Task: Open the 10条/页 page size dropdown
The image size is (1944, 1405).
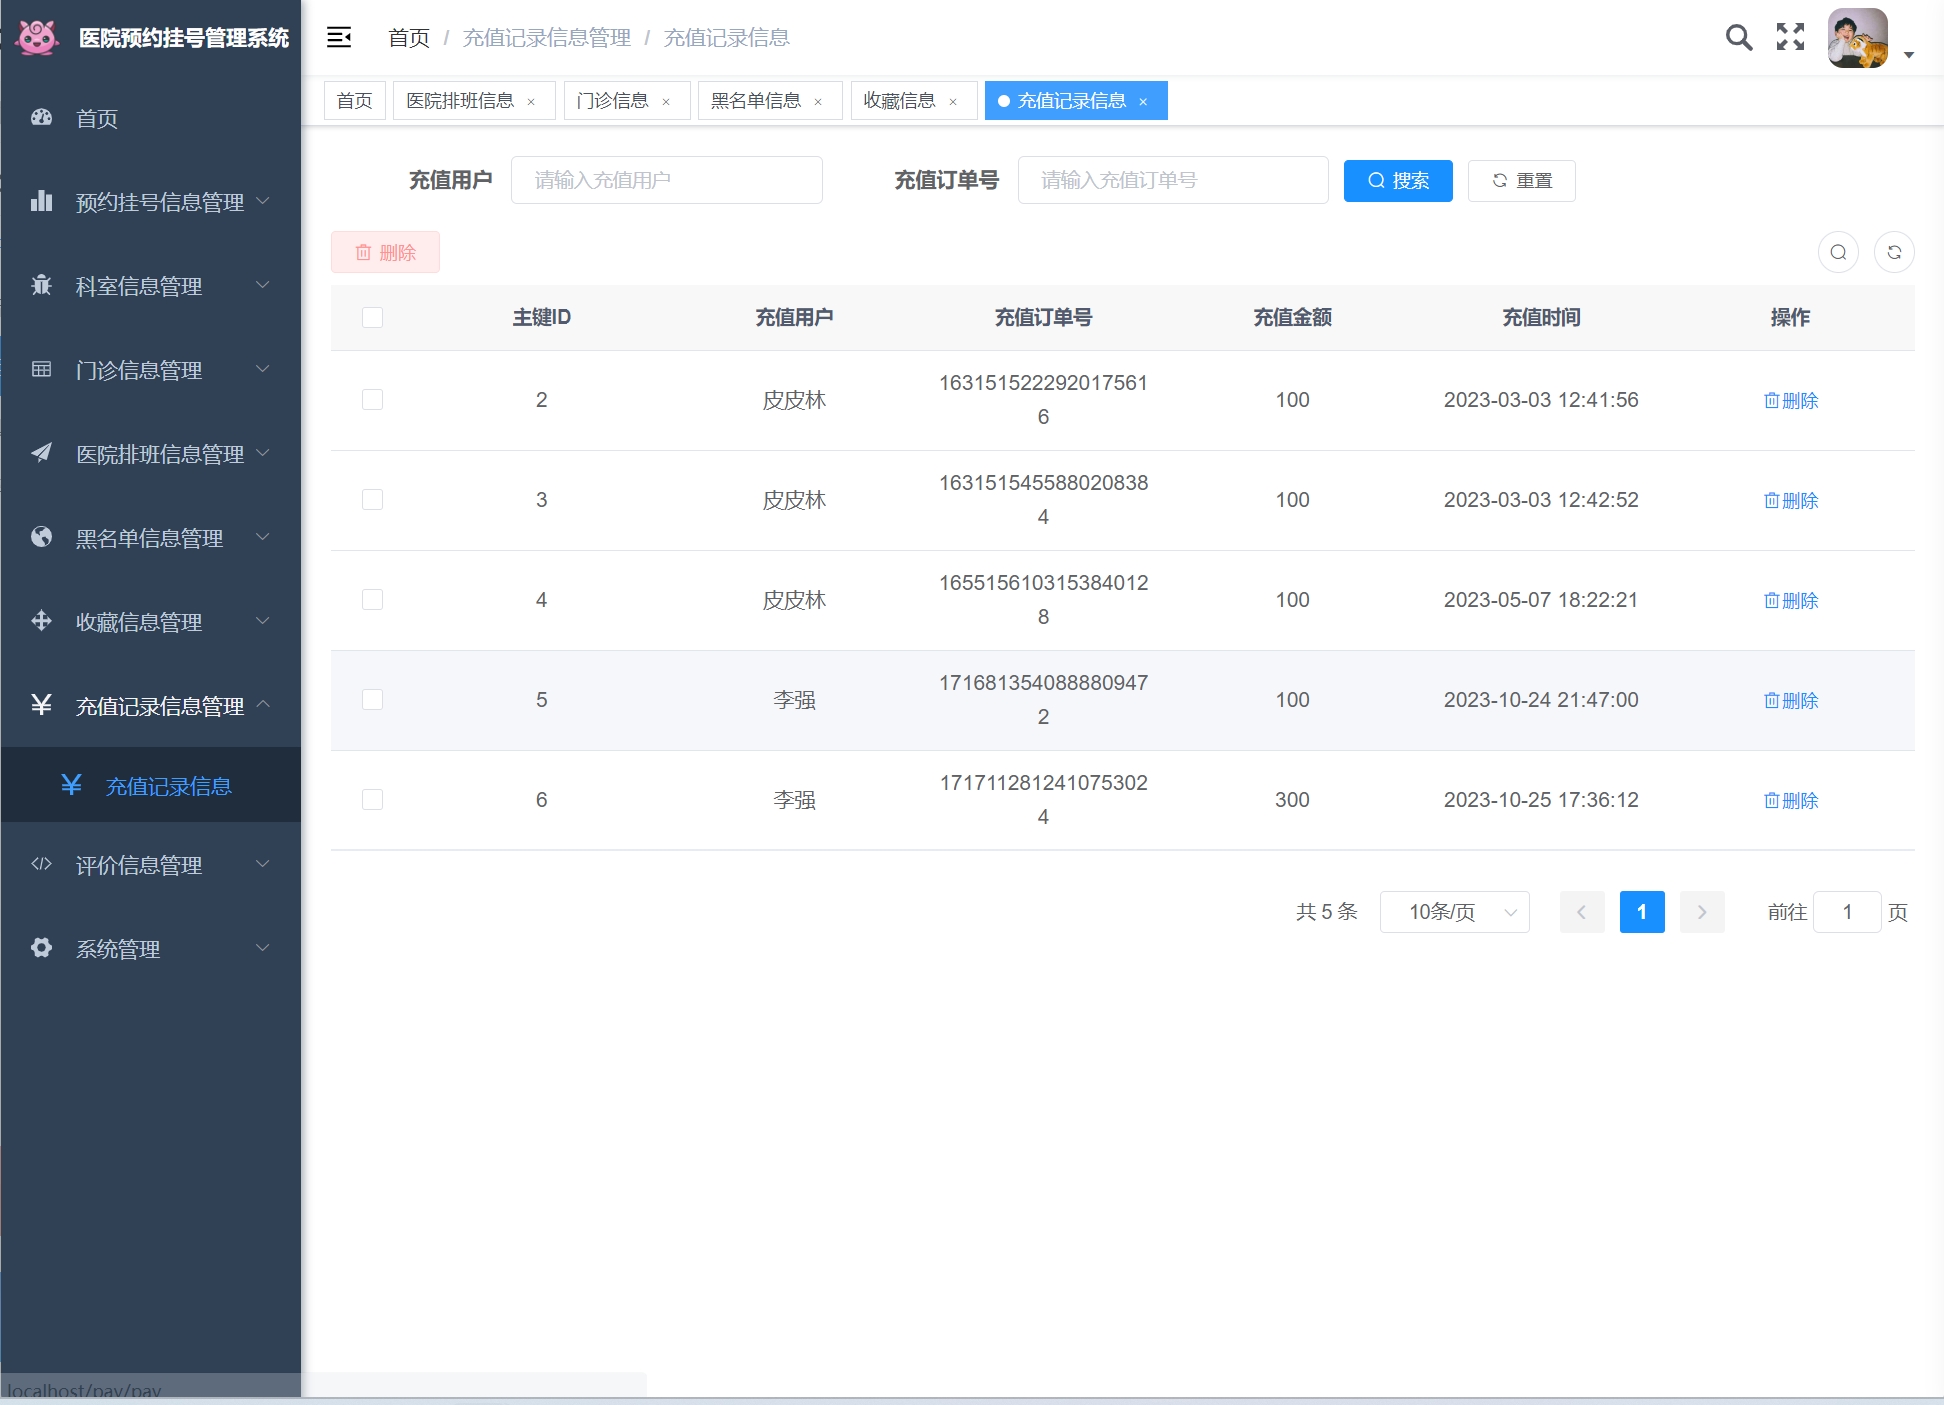Action: tap(1454, 912)
